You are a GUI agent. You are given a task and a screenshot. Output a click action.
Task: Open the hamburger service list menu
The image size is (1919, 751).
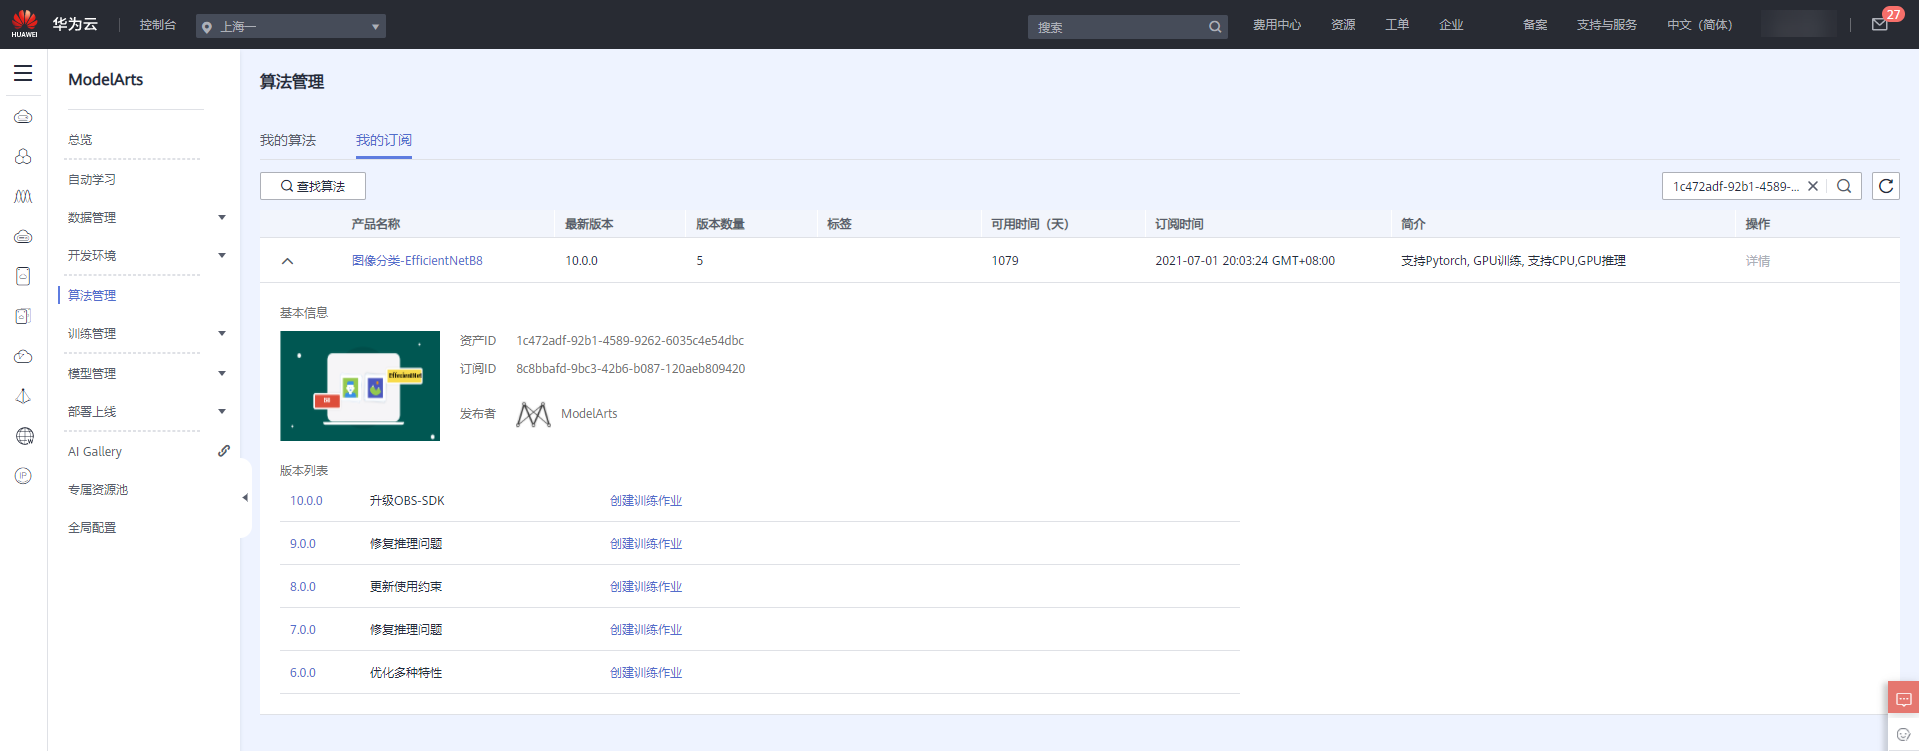click(x=23, y=73)
